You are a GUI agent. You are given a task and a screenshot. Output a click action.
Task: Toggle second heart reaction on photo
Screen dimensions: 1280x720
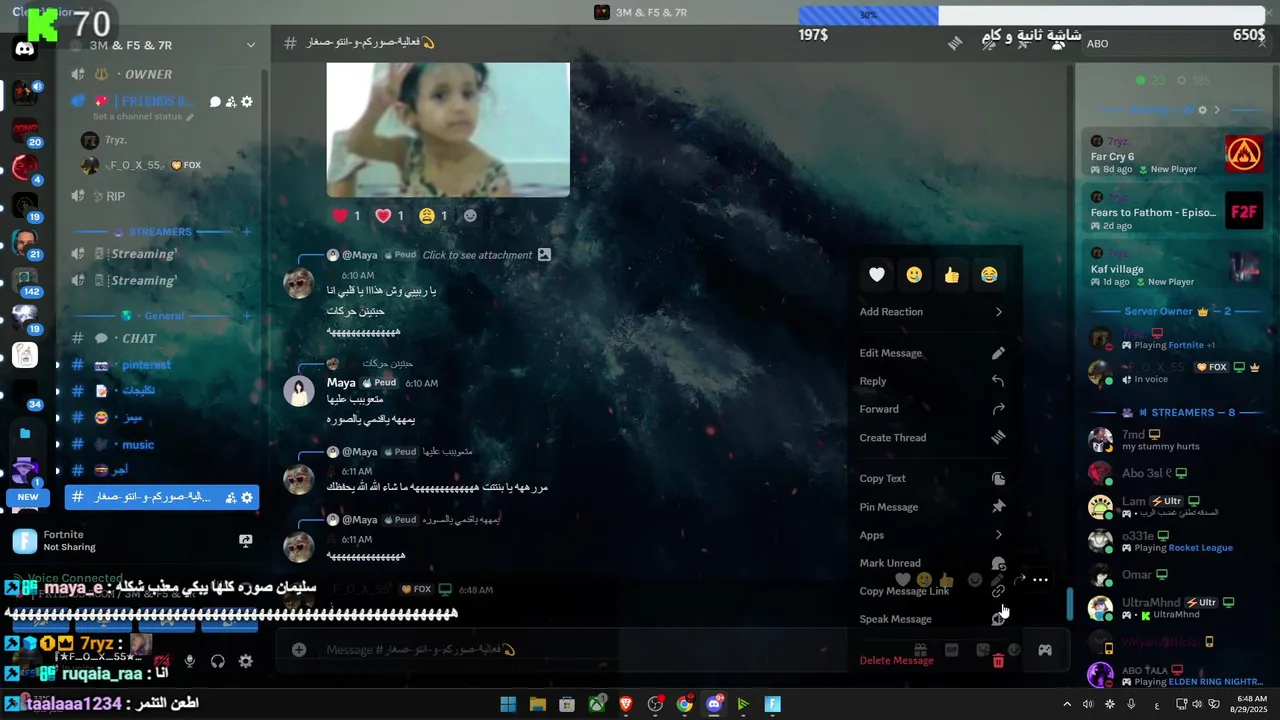[x=390, y=215]
